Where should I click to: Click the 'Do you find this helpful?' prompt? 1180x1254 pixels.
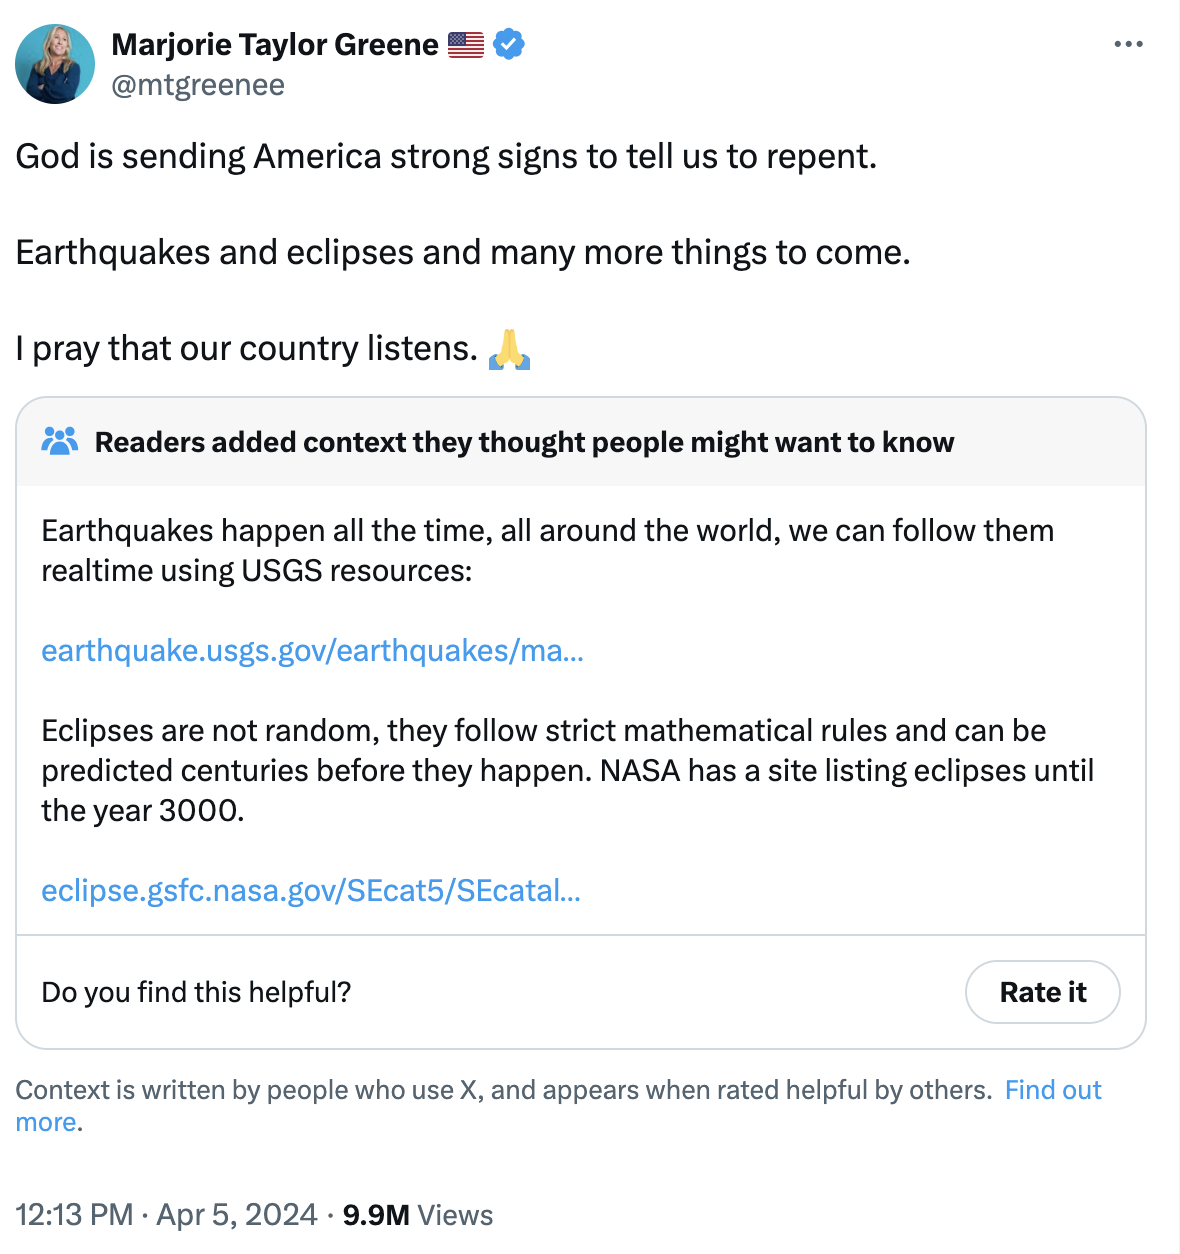pyautogui.click(x=196, y=992)
